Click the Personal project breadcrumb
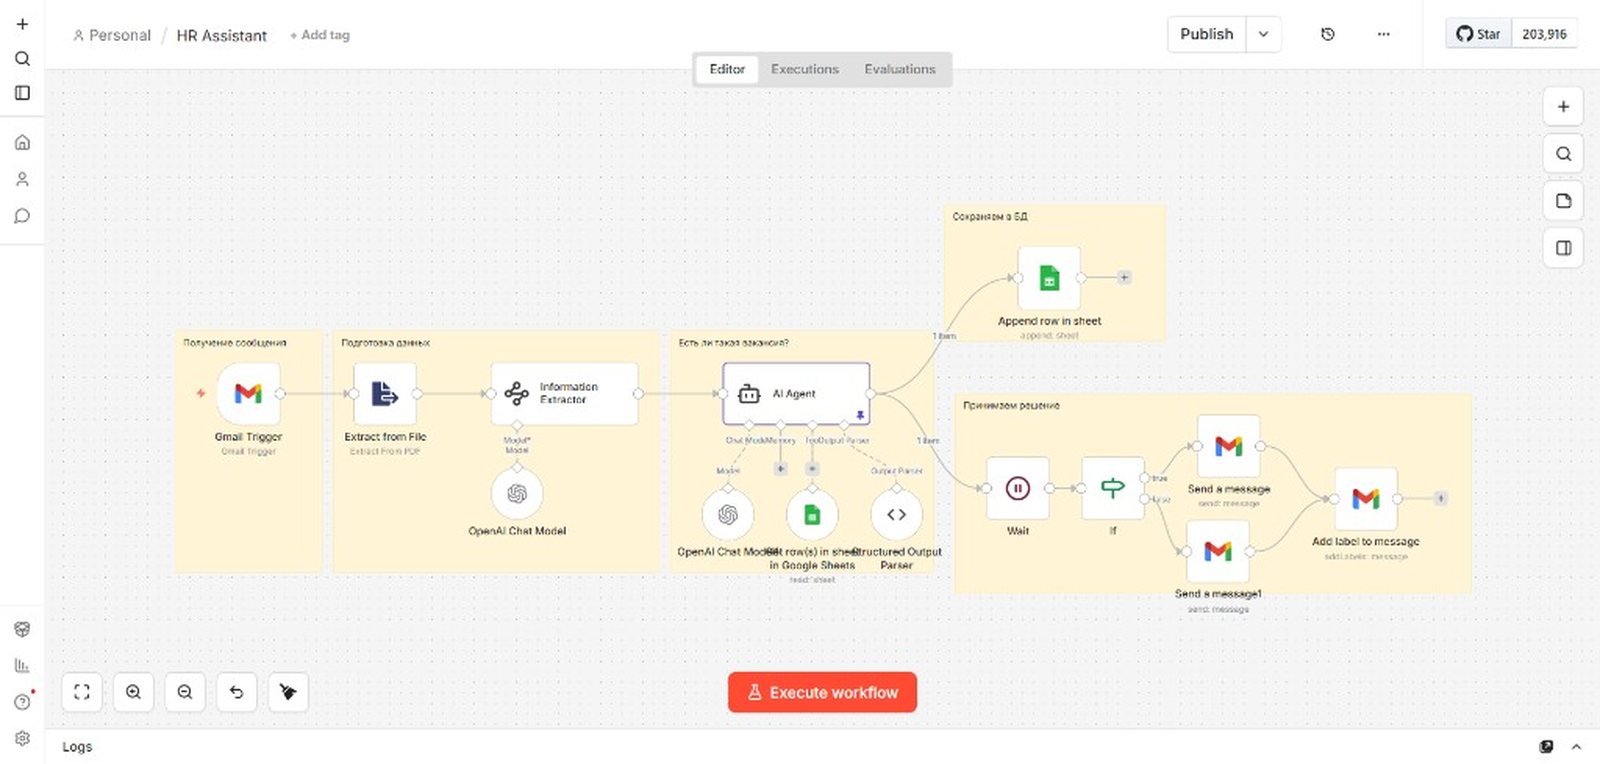 [x=111, y=35]
